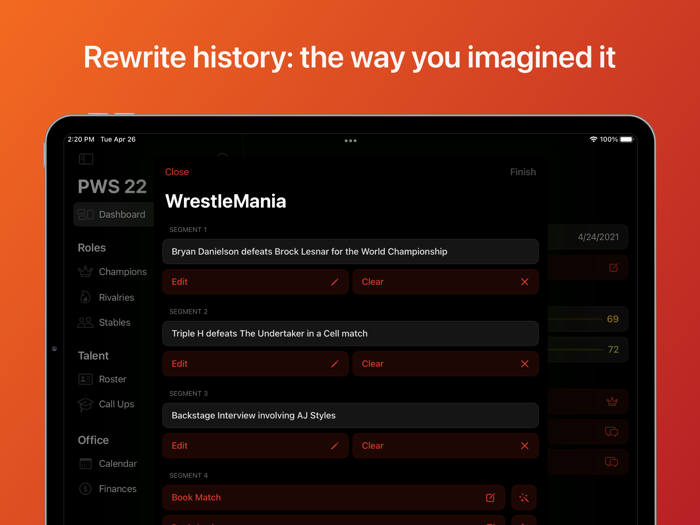700x525 pixels.
Task: Click pencil icon on Segment 3 Edit
Action: pyautogui.click(x=335, y=446)
